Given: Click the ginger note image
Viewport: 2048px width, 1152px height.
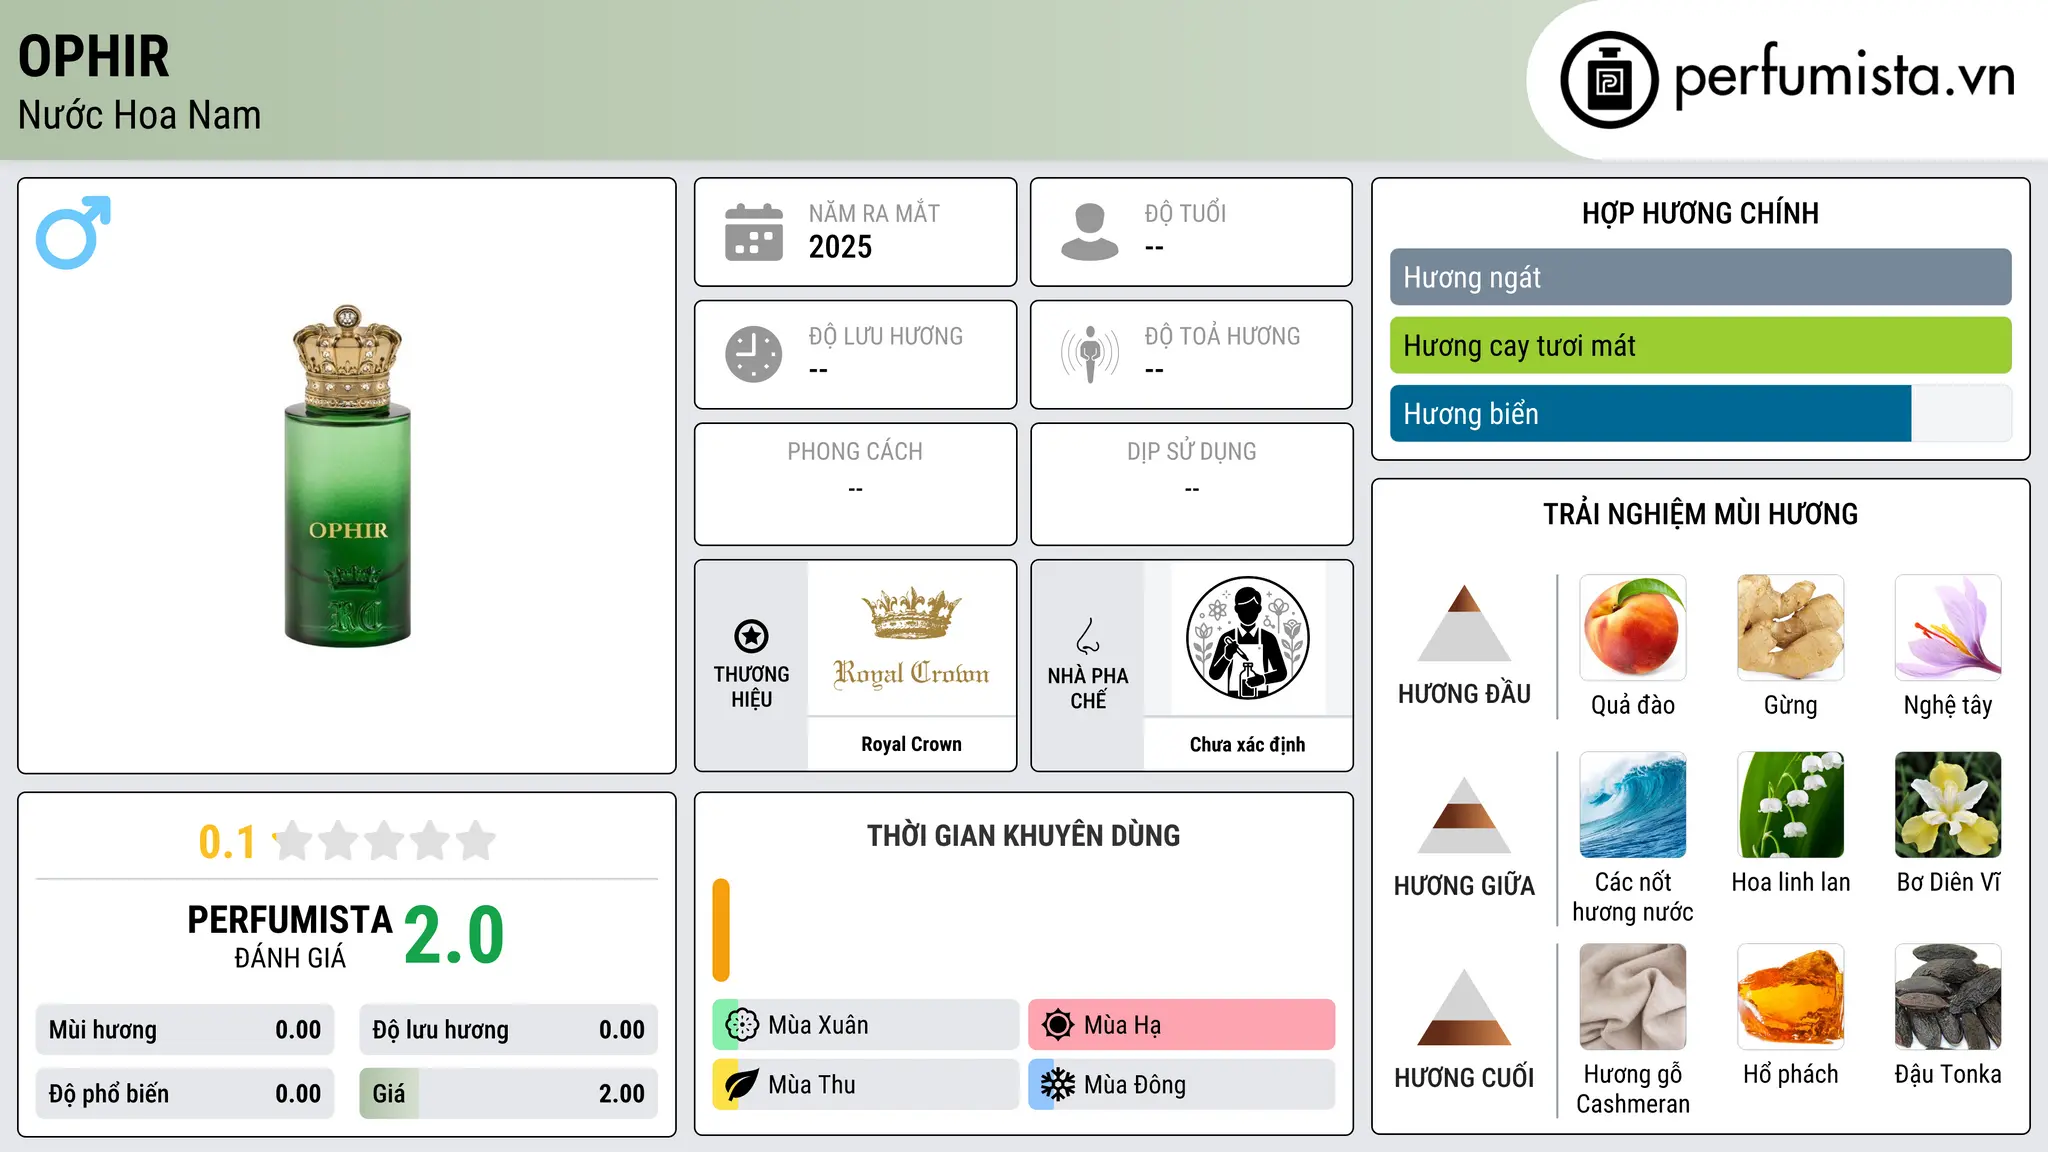Looking at the screenshot, I should [x=1790, y=628].
